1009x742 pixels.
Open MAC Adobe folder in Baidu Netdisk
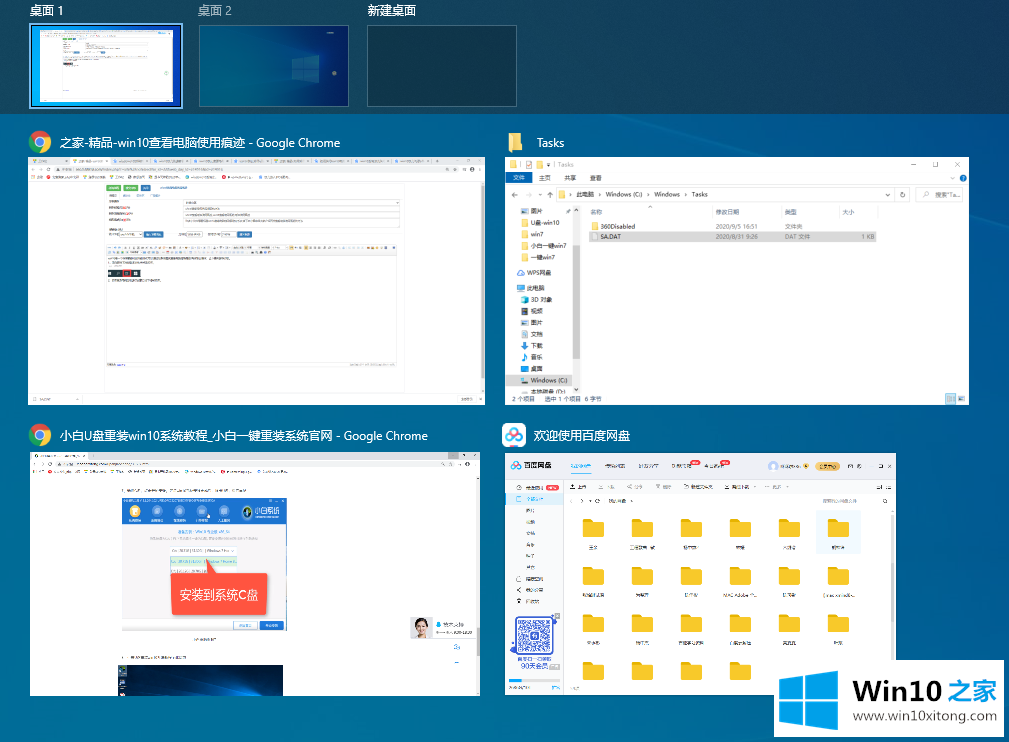click(740, 582)
